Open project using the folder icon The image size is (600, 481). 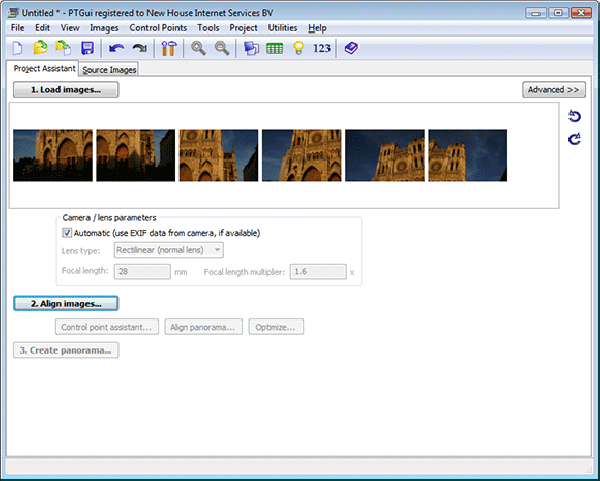pyautogui.click(x=40, y=48)
